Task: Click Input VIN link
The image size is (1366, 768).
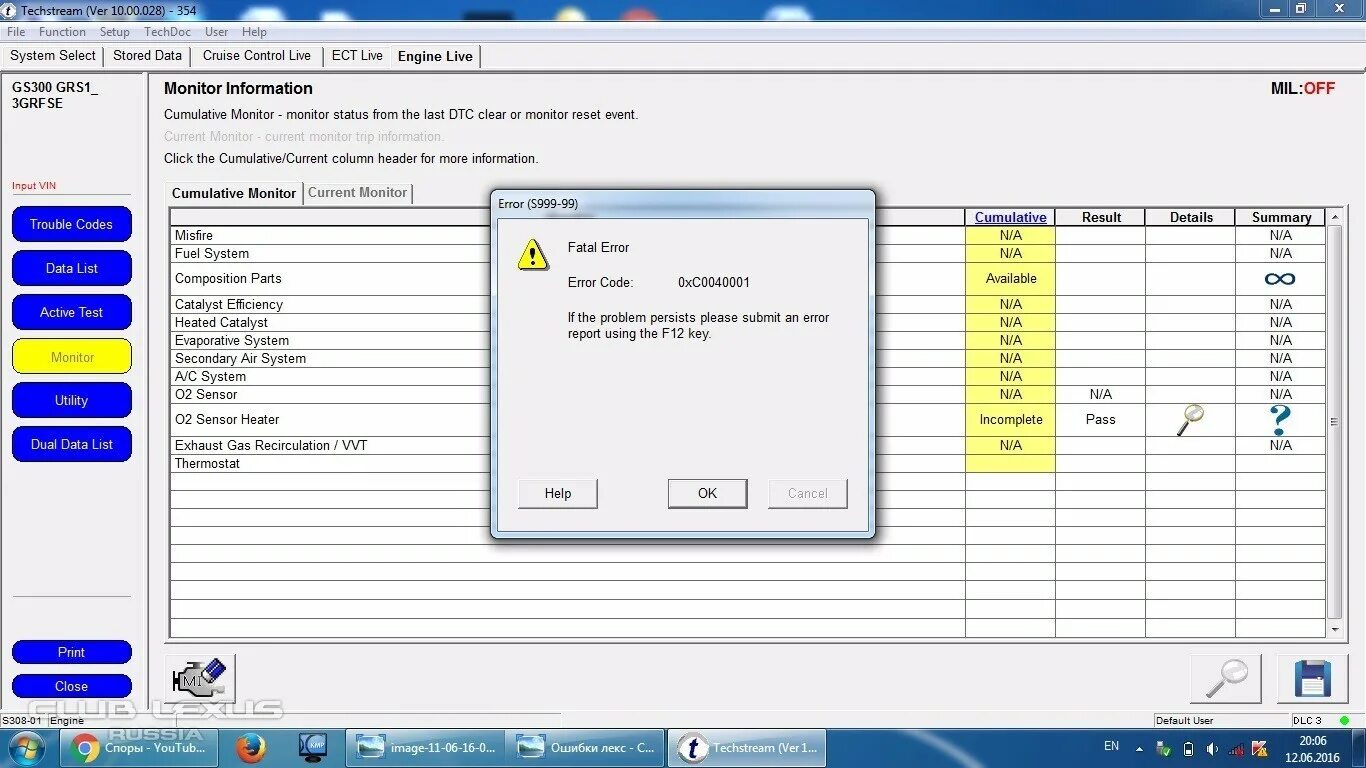Action: (34, 186)
